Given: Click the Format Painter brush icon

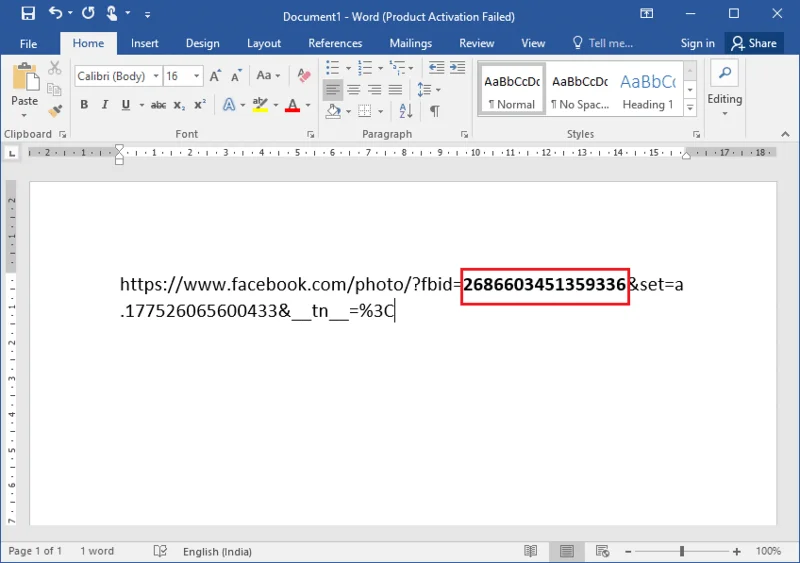Looking at the screenshot, I should pyautogui.click(x=54, y=110).
